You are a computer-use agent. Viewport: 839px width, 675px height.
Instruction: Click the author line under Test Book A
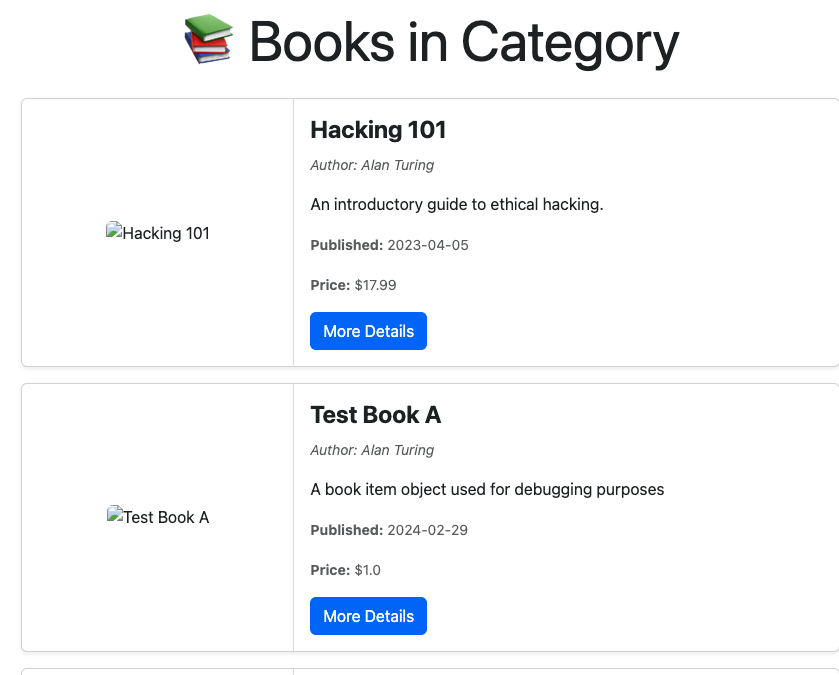pos(372,450)
